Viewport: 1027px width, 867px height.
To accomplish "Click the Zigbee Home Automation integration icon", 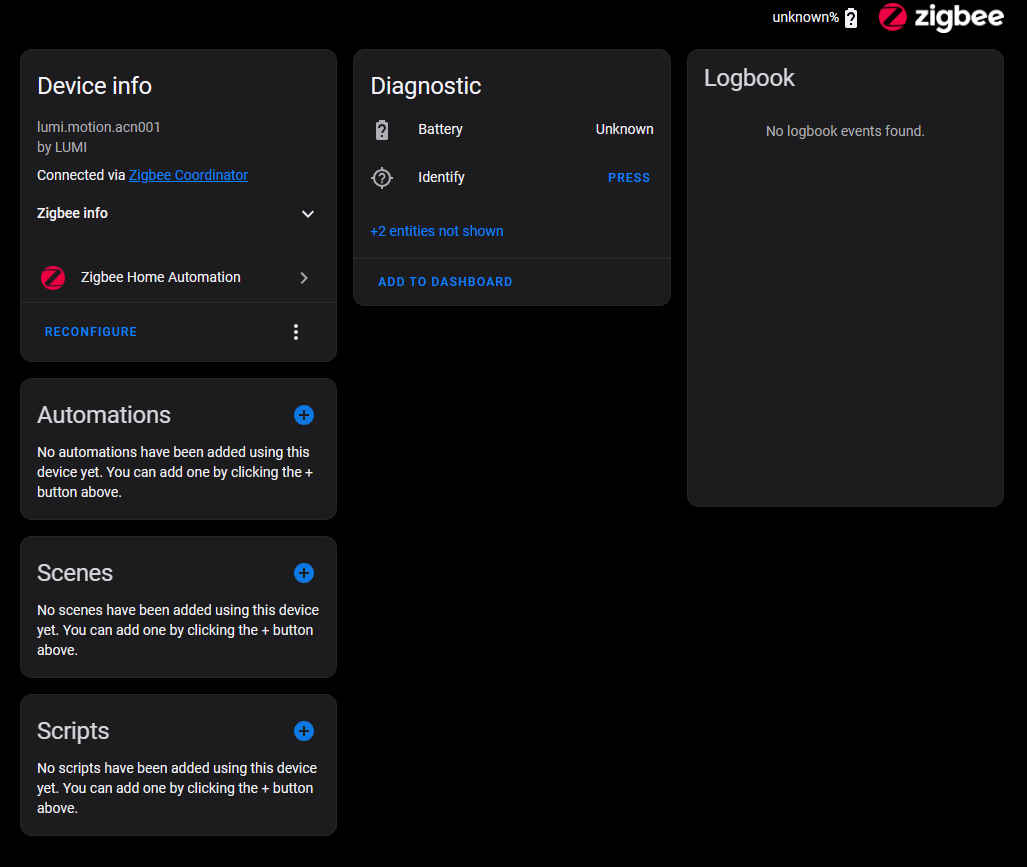I will [53, 278].
